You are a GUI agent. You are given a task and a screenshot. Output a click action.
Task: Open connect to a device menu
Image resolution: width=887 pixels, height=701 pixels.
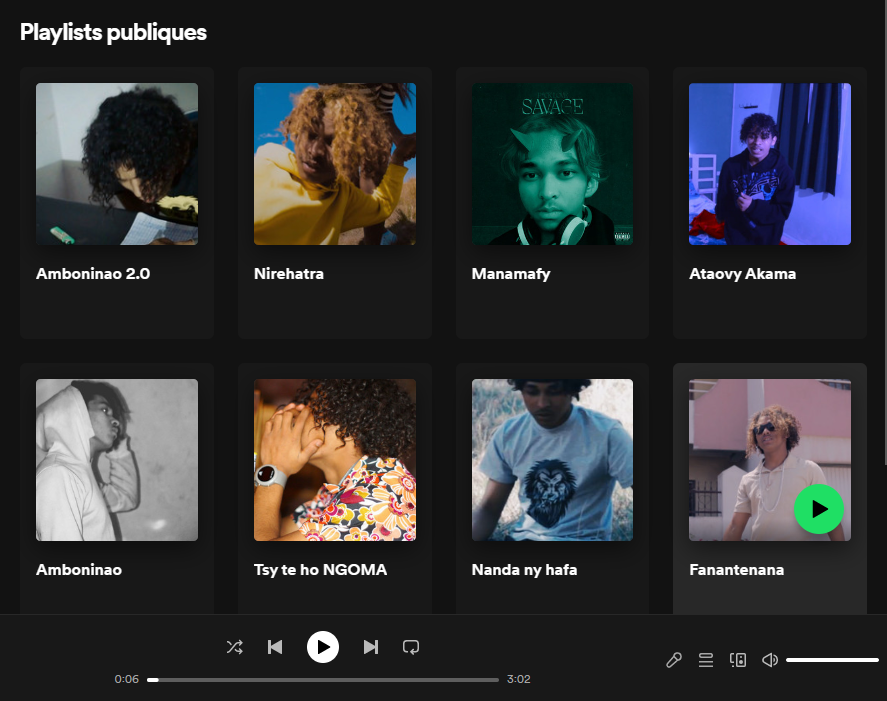point(738,660)
